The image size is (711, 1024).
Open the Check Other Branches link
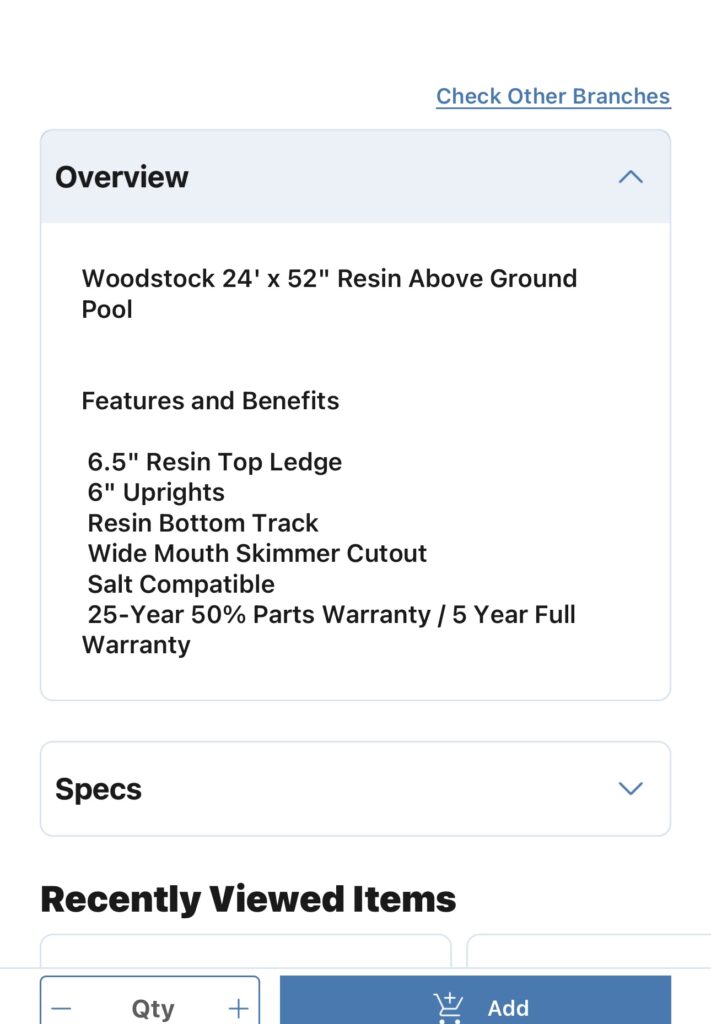coord(553,96)
